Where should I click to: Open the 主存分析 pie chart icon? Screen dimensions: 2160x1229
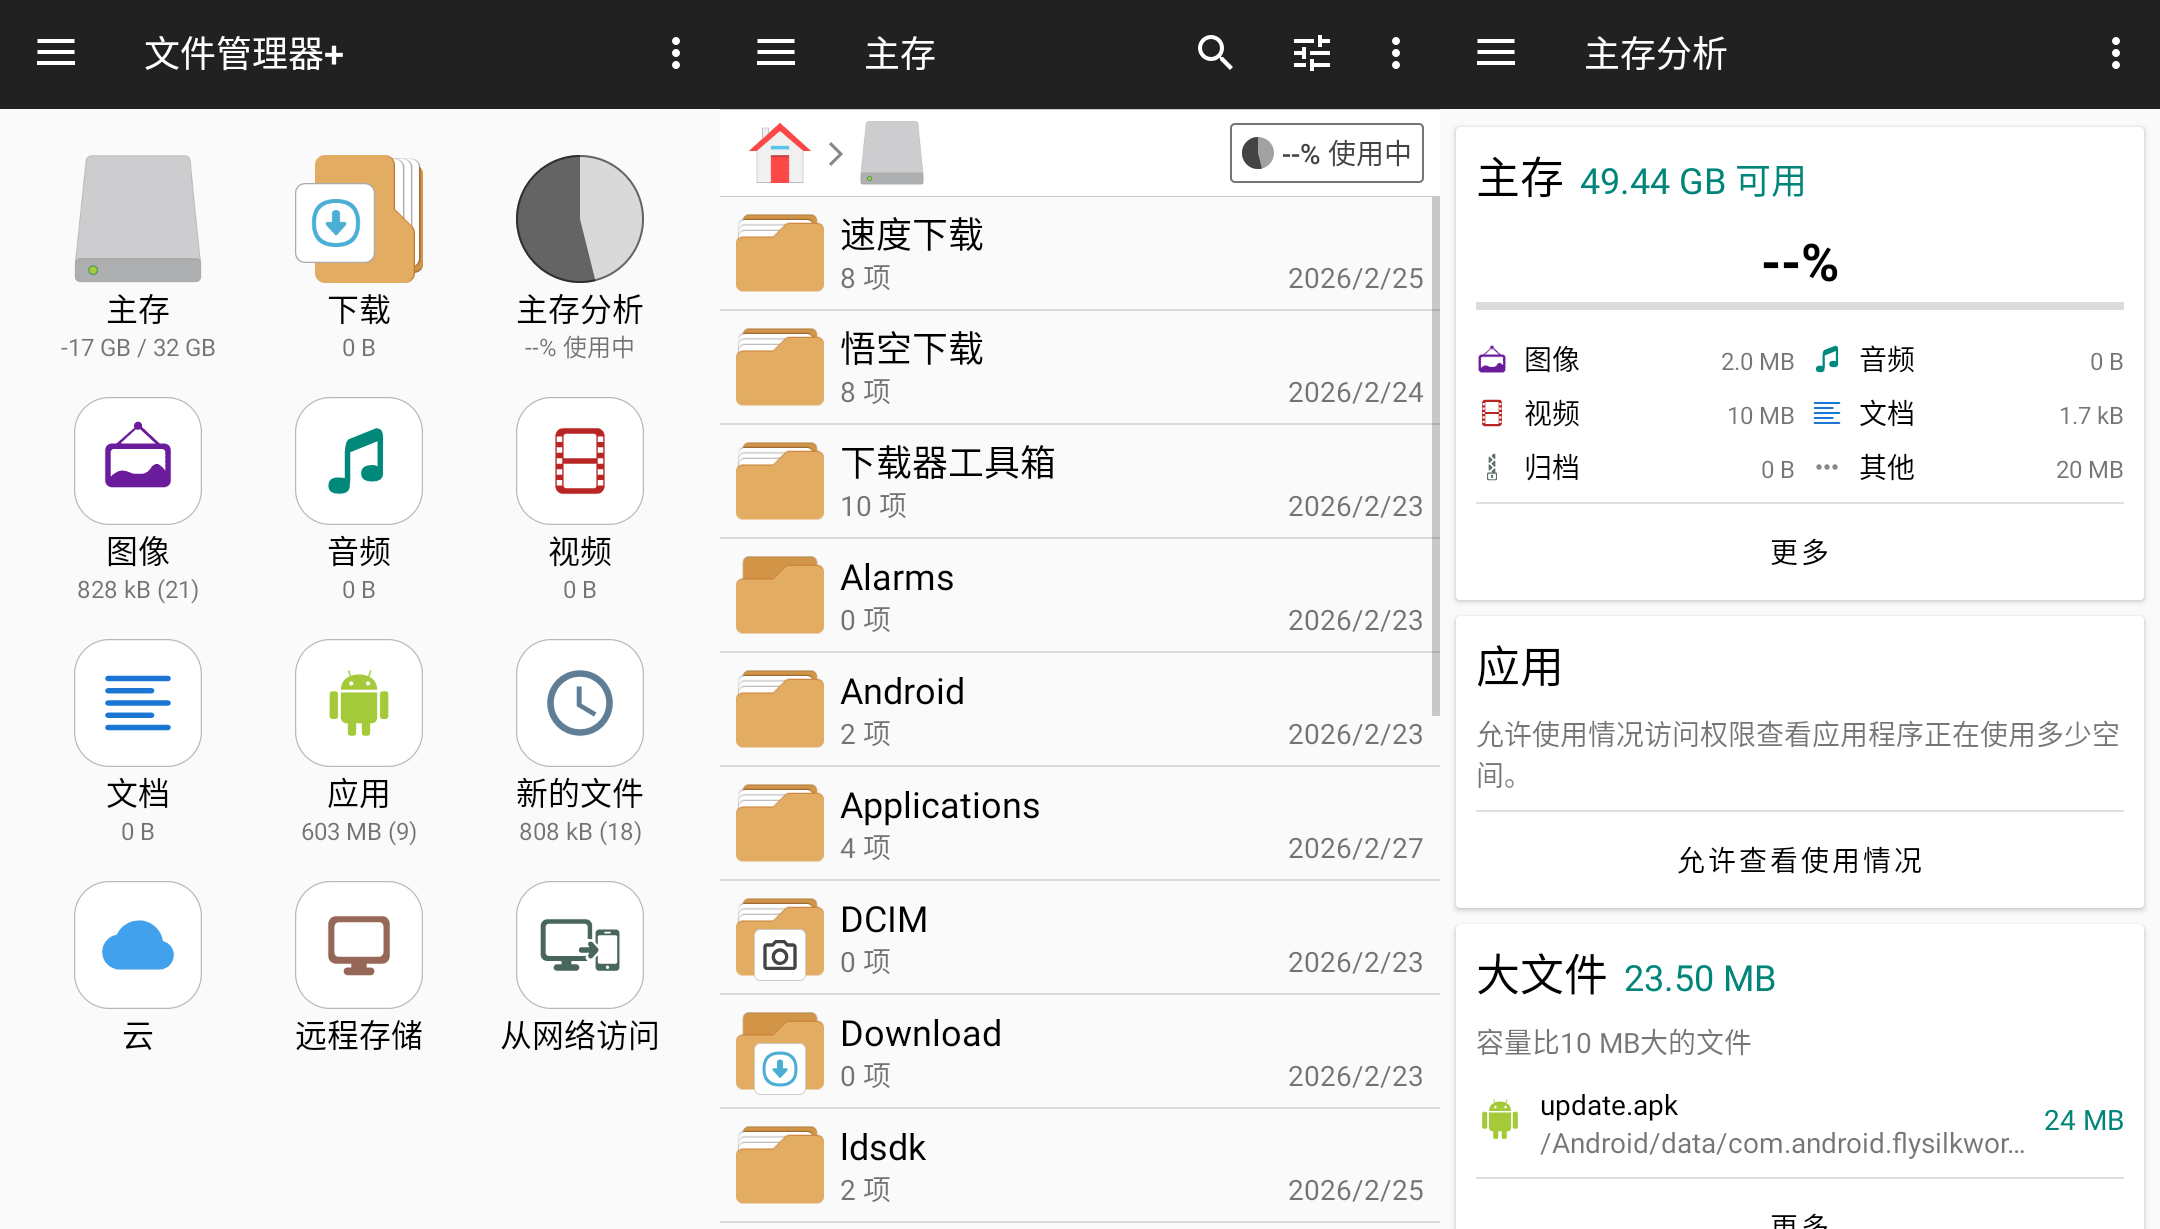coord(578,219)
